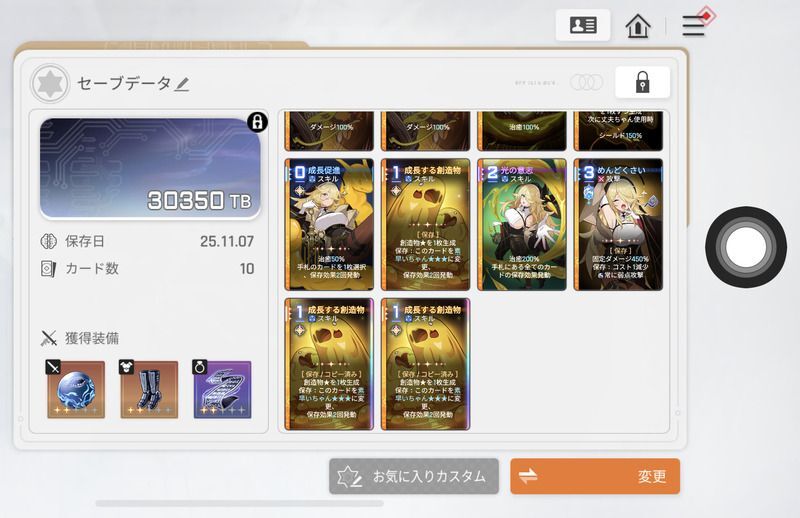Select the purple scroll accessory equipment

(222, 389)
